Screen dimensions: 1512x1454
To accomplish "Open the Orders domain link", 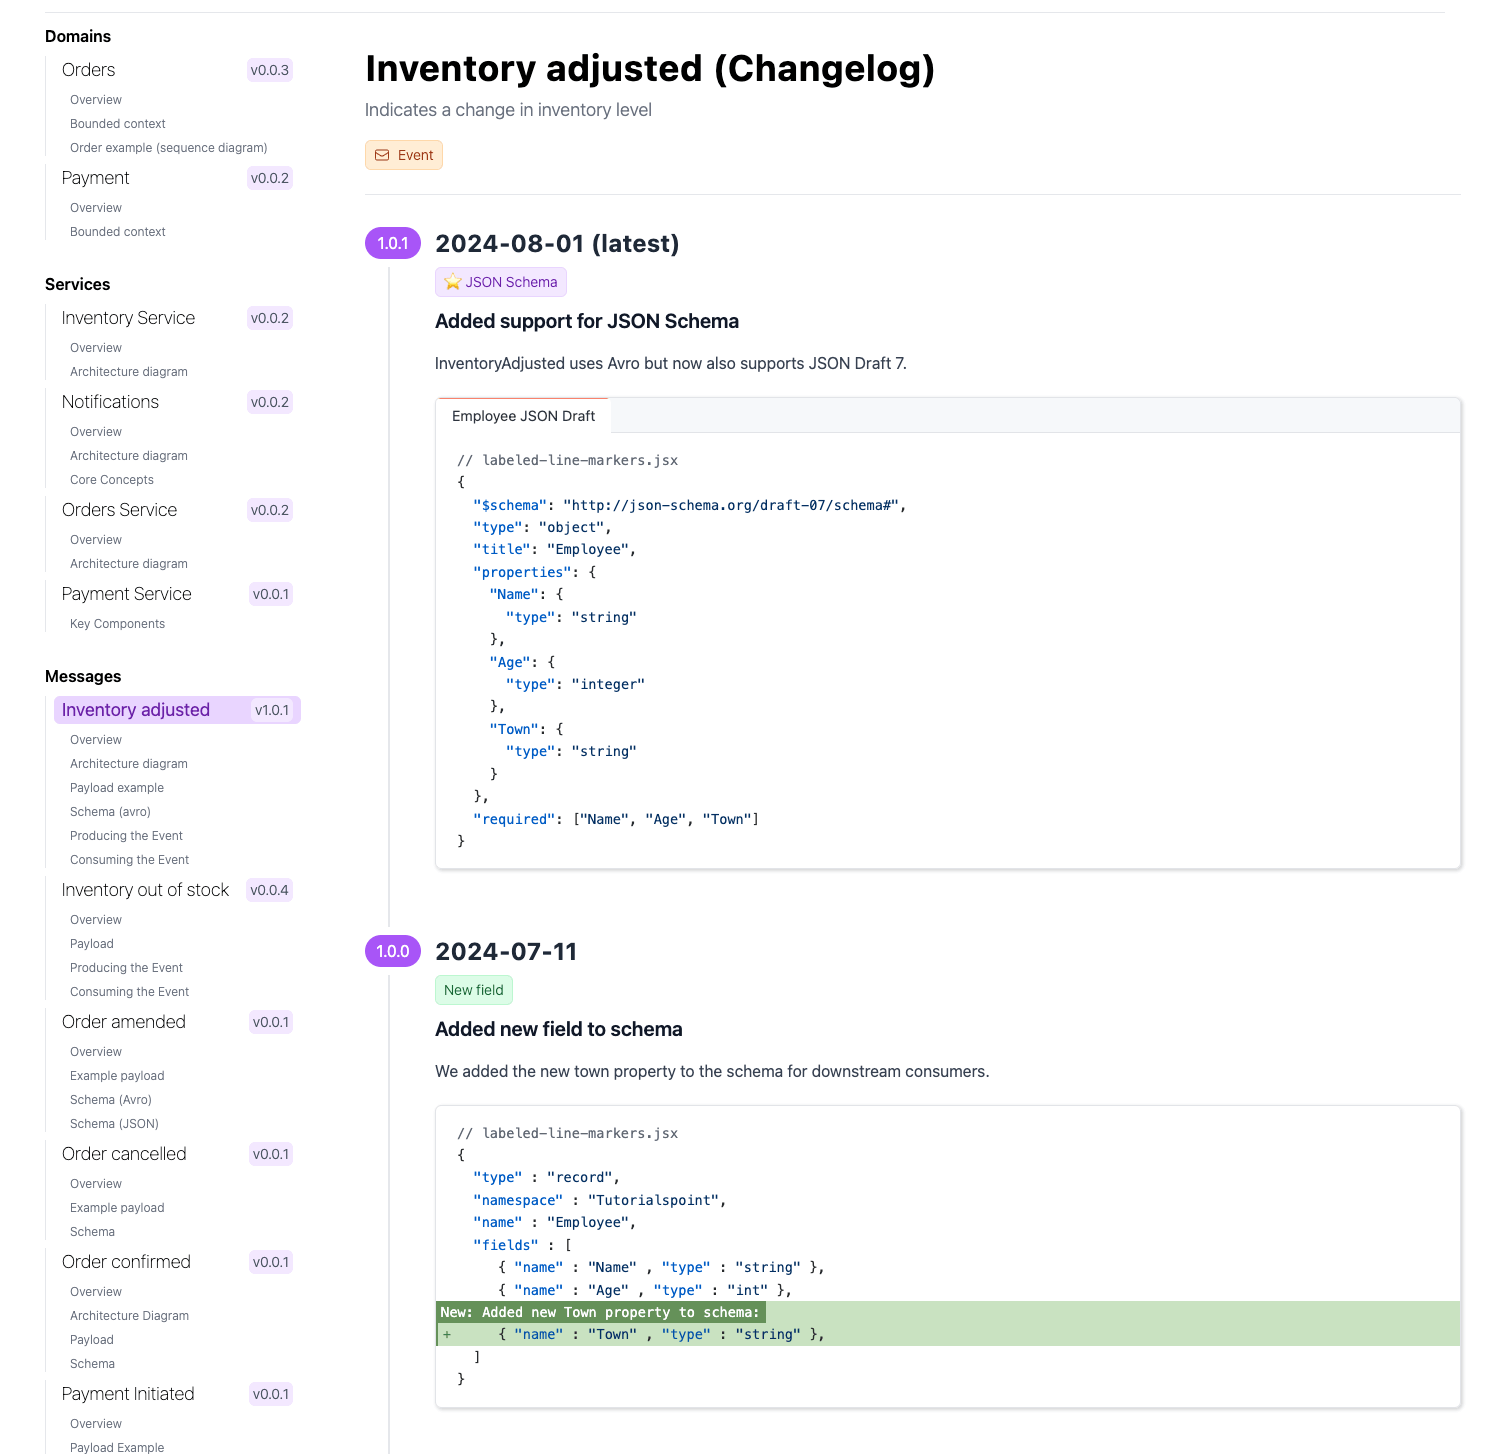I will pos(88,70).
